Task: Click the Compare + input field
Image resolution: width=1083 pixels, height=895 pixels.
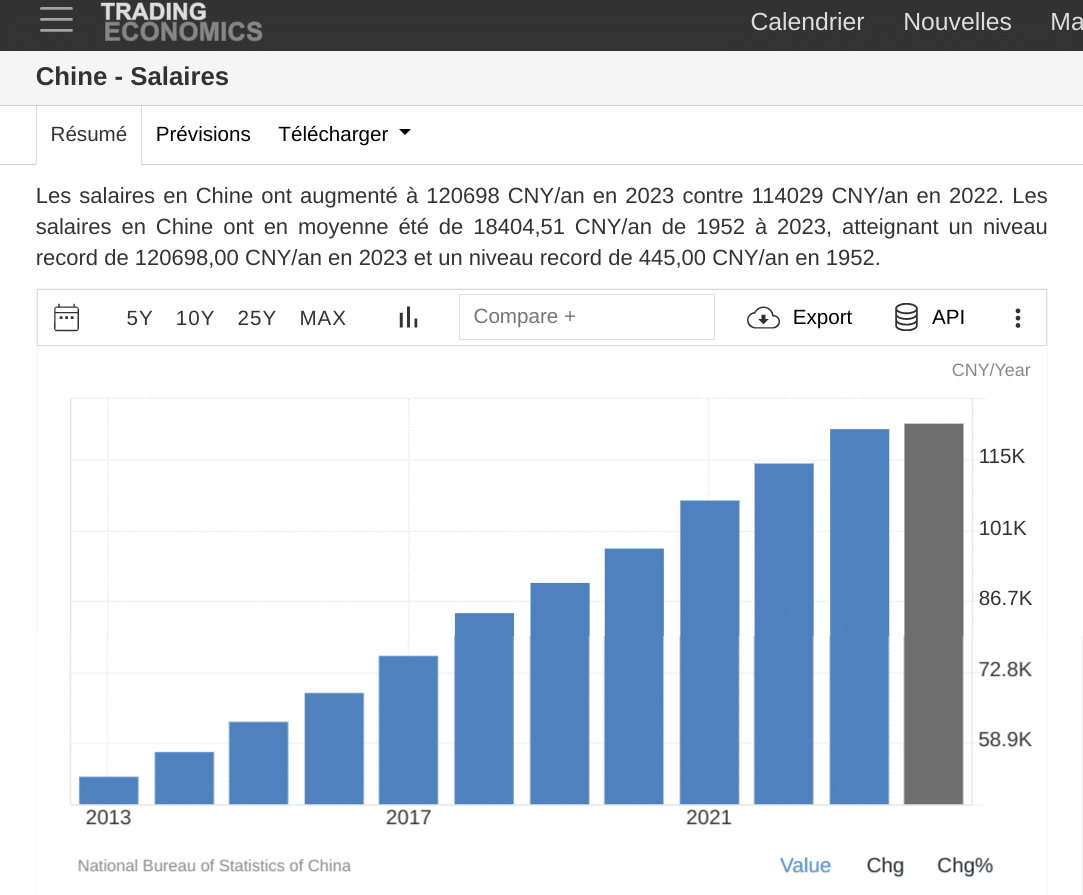Action: [586, 317]
